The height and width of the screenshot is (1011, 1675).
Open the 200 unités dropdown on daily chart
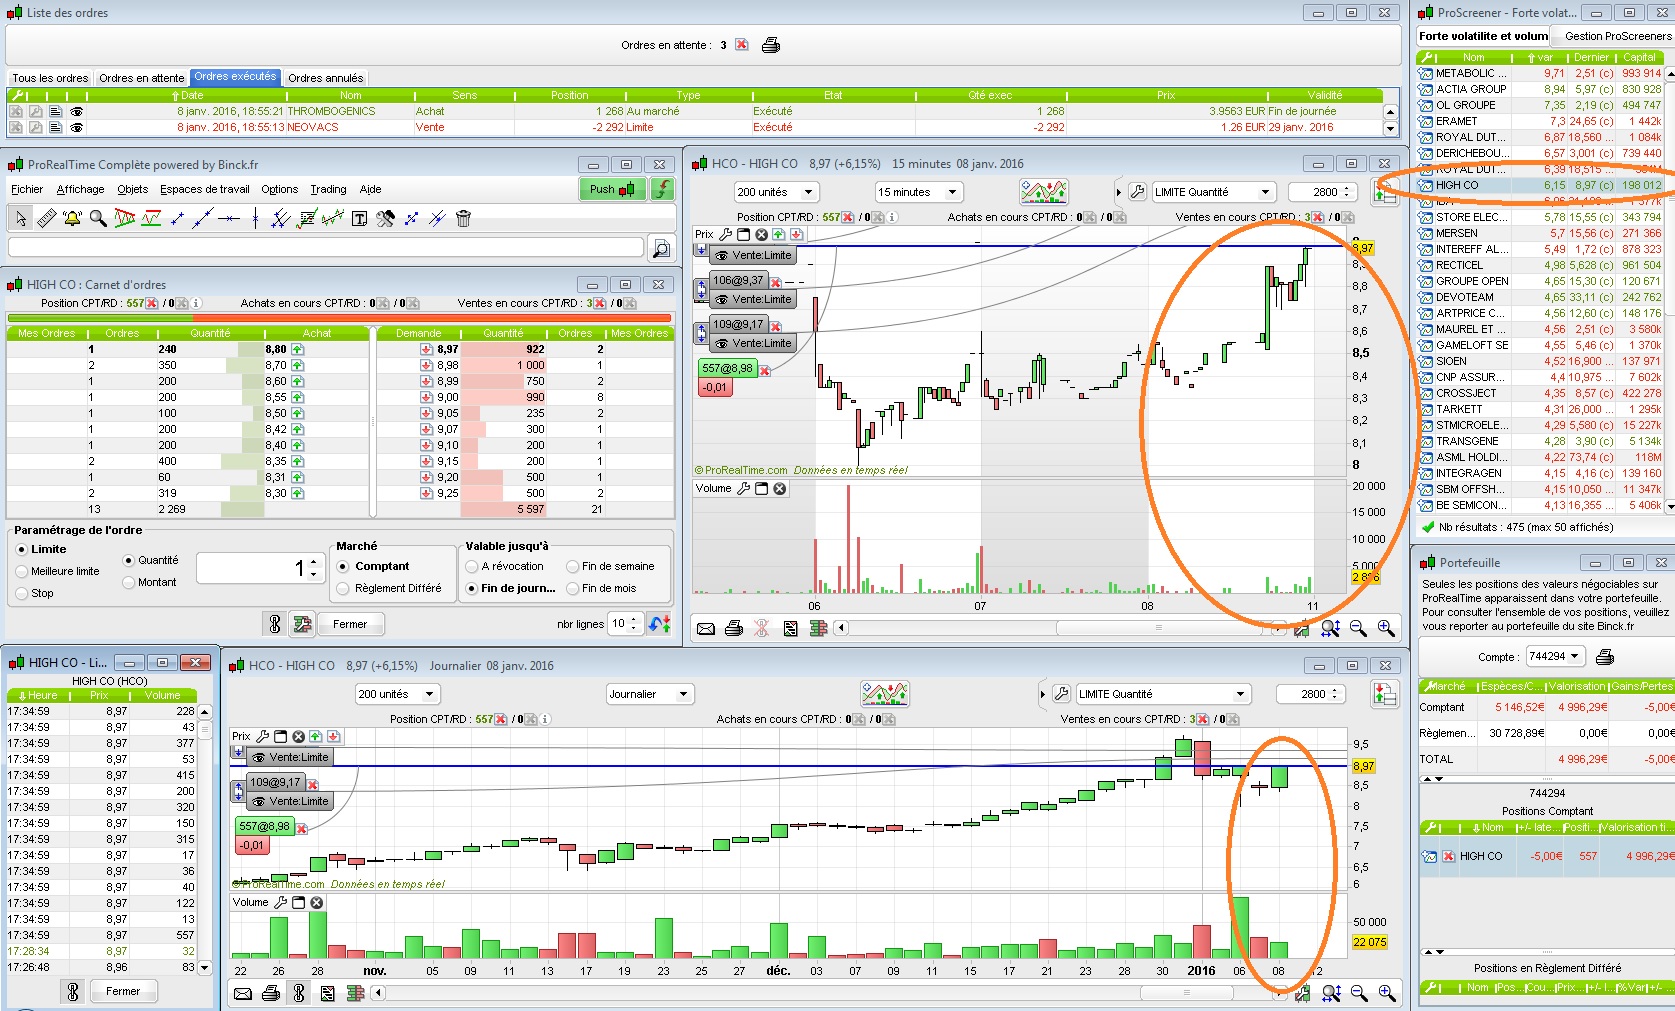click(397, 694)
